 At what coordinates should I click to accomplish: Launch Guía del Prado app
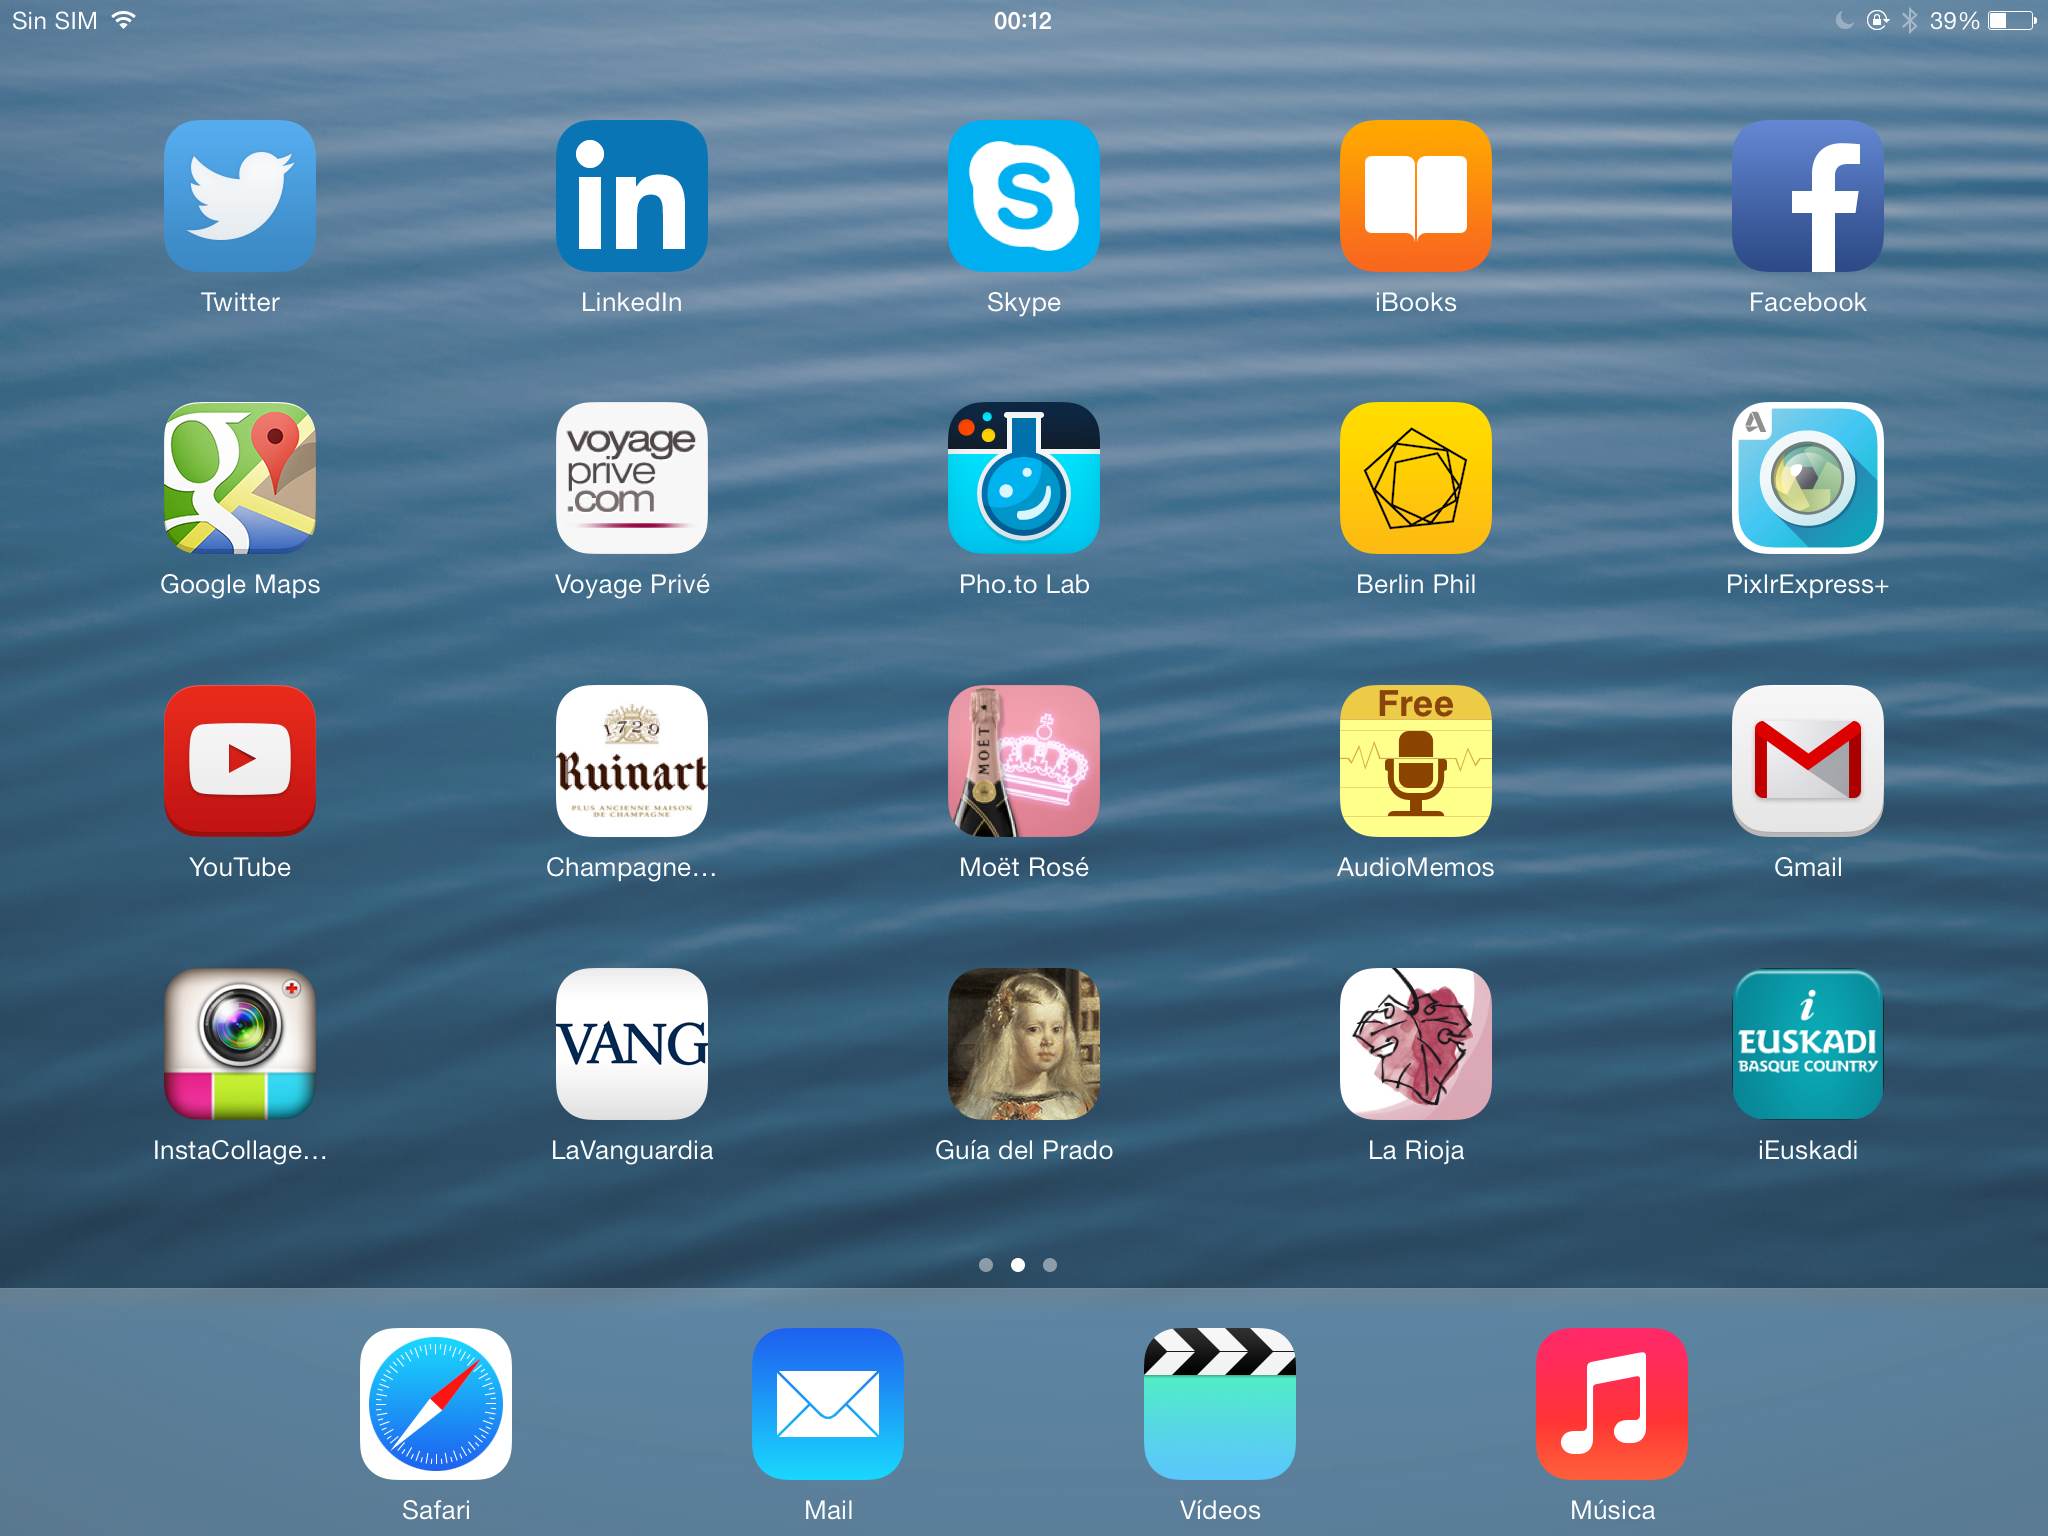click(1024, 1044)
